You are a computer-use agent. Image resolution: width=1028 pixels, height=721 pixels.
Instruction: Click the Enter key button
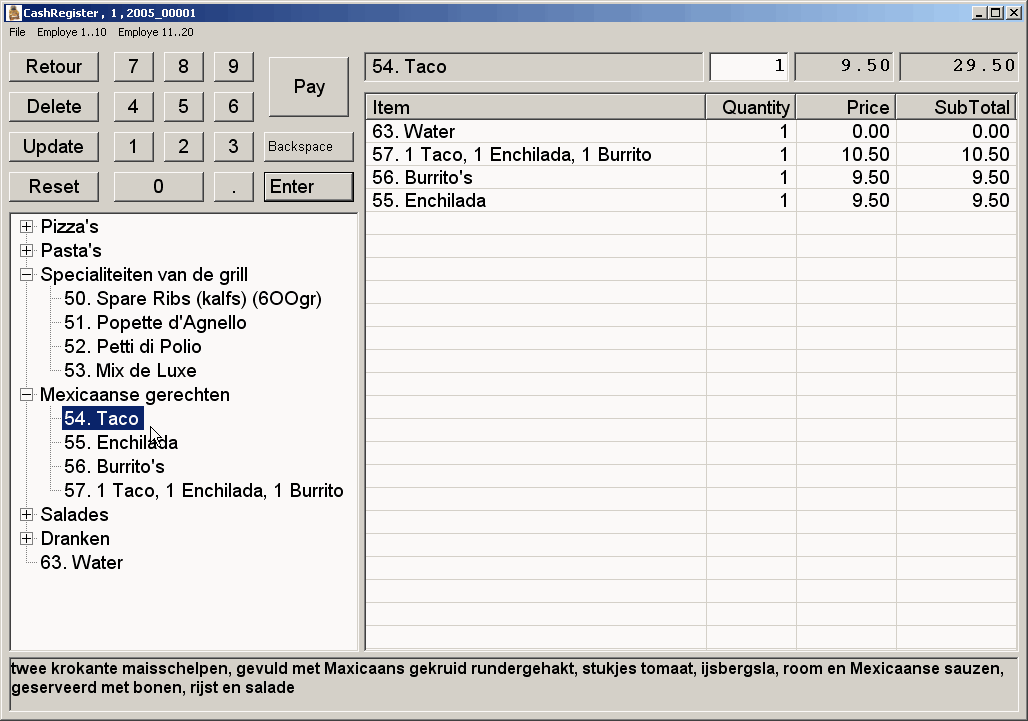click(309, 187)
